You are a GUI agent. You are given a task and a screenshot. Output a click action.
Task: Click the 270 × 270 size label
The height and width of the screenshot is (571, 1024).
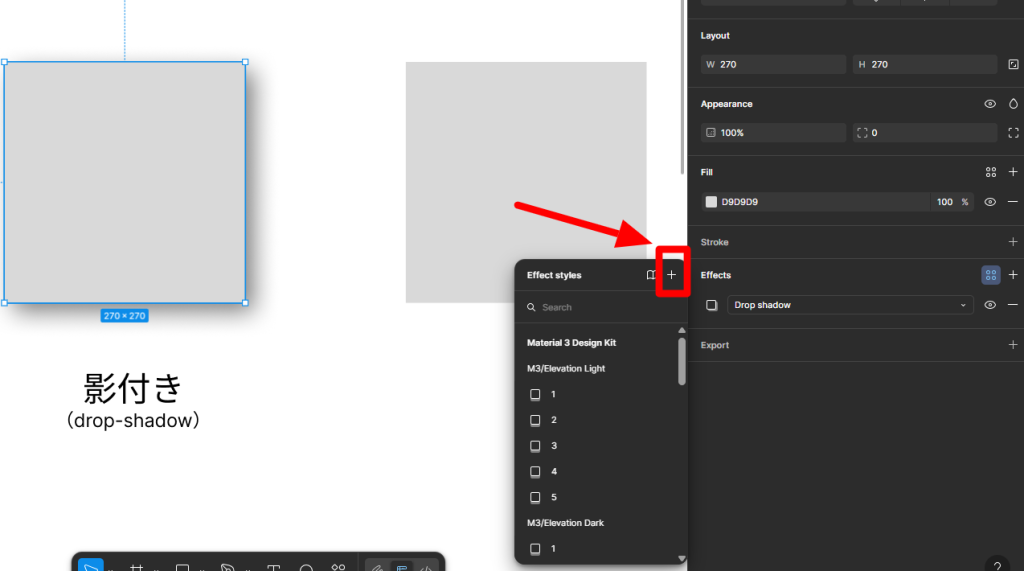pyautogui.click(x=124, y=316)
